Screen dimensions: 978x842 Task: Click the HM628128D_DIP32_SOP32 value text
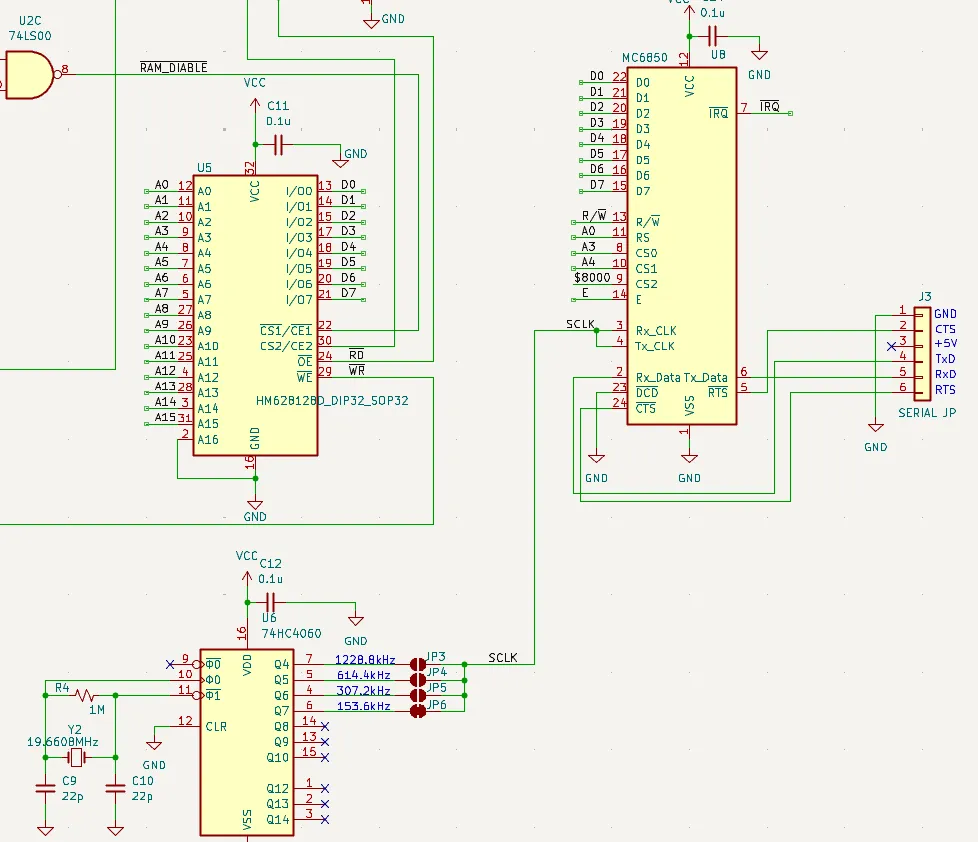pyautogui.click(x=332, y=400)
